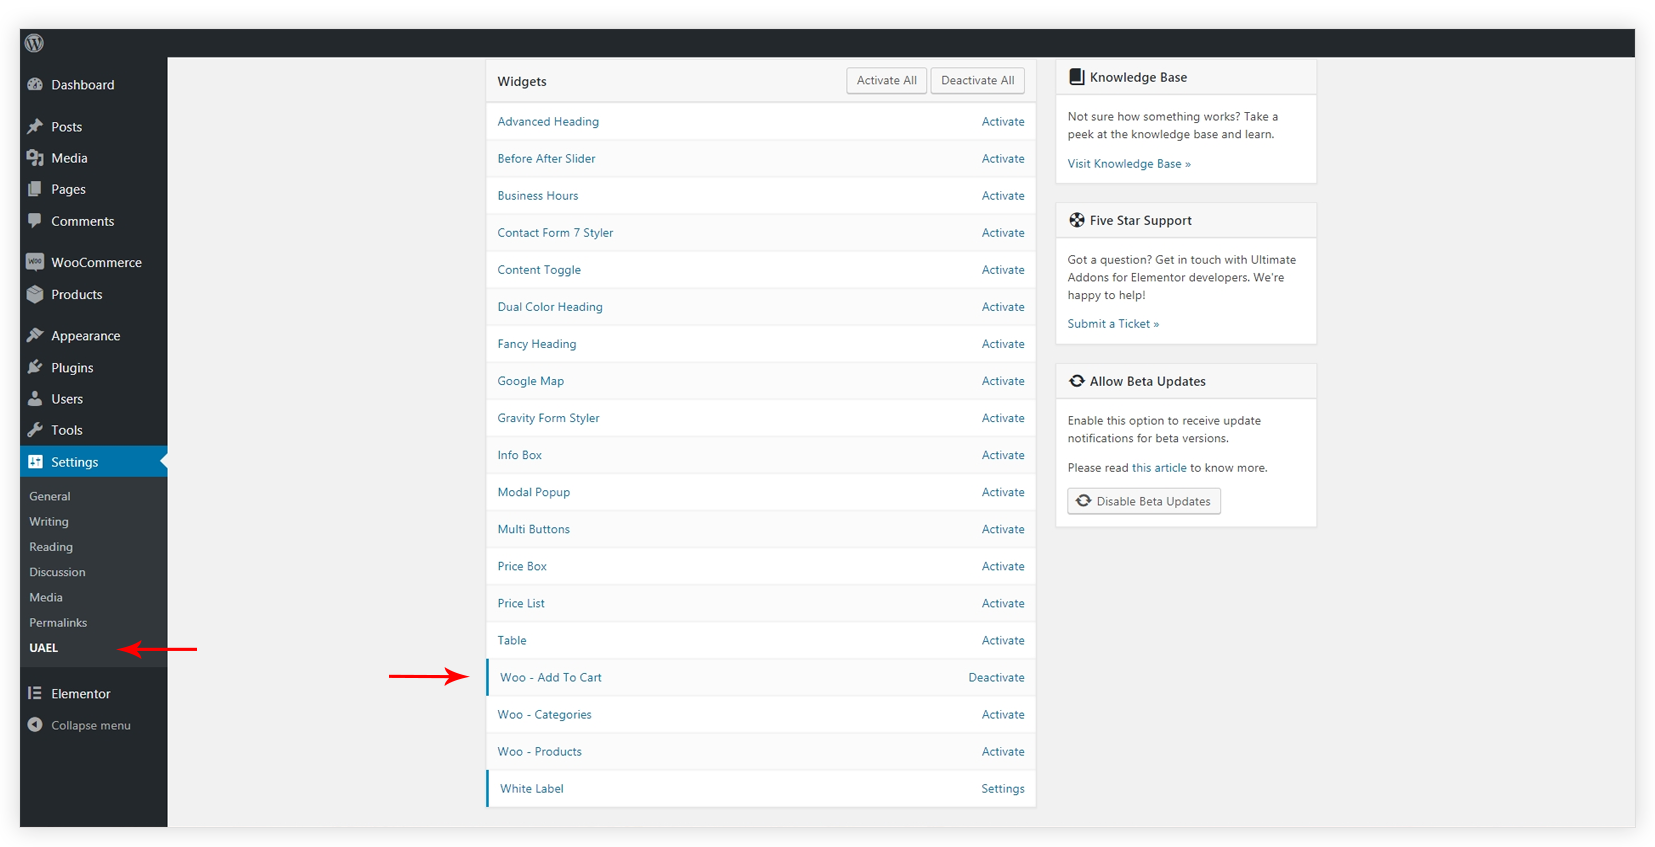Activate the Info Box widget
The height and width of the screenshot is (847, 1655).
click(x=1003, y=455)
